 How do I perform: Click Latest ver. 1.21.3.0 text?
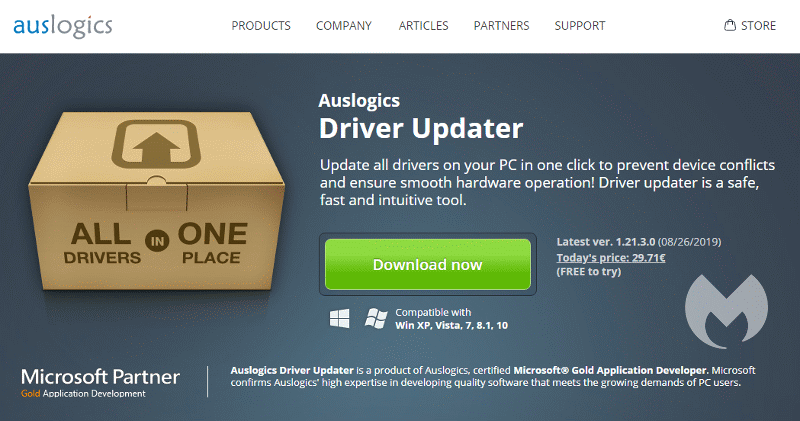606,242
